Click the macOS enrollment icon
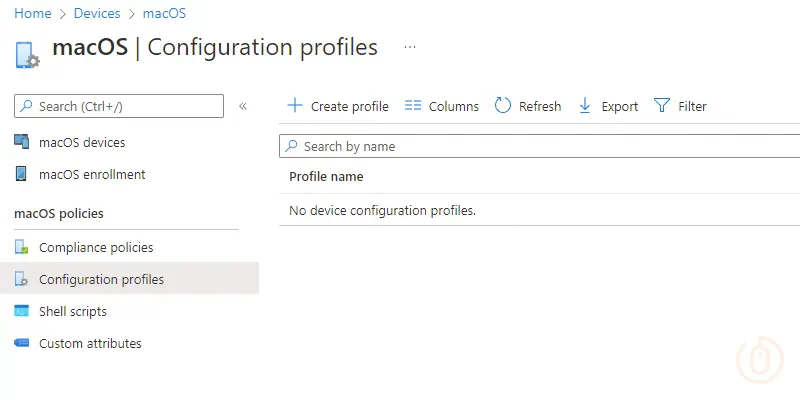The height and width of the screenshot is (400, 800). point(22,174)
